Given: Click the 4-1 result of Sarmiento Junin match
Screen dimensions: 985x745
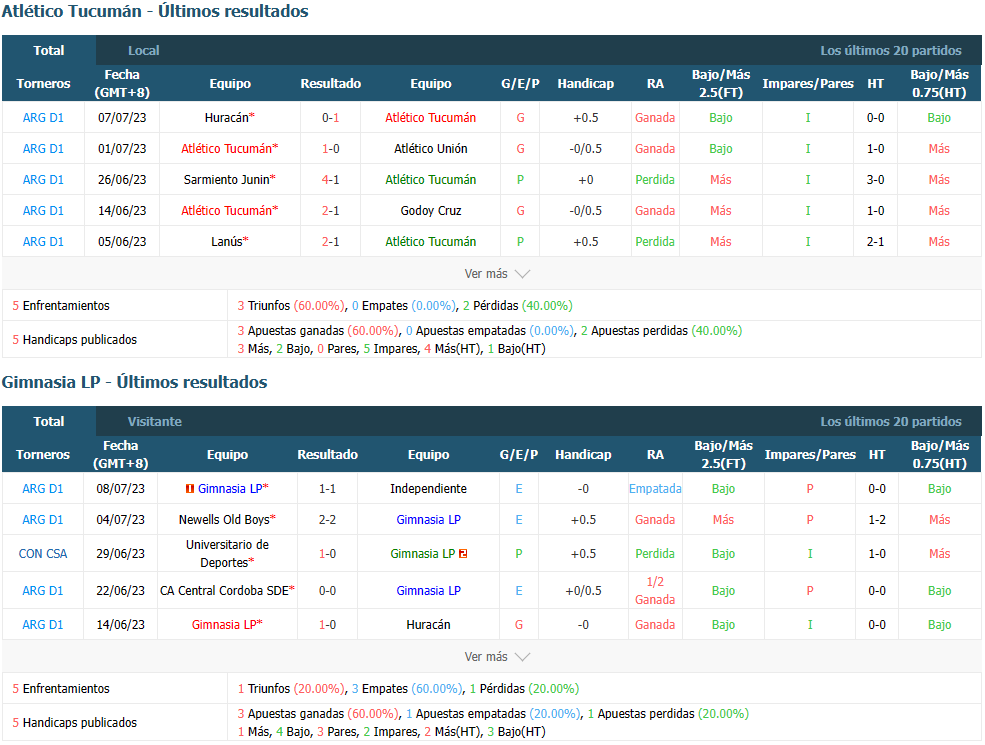Looking at the screenshot, I should (330, 180).
